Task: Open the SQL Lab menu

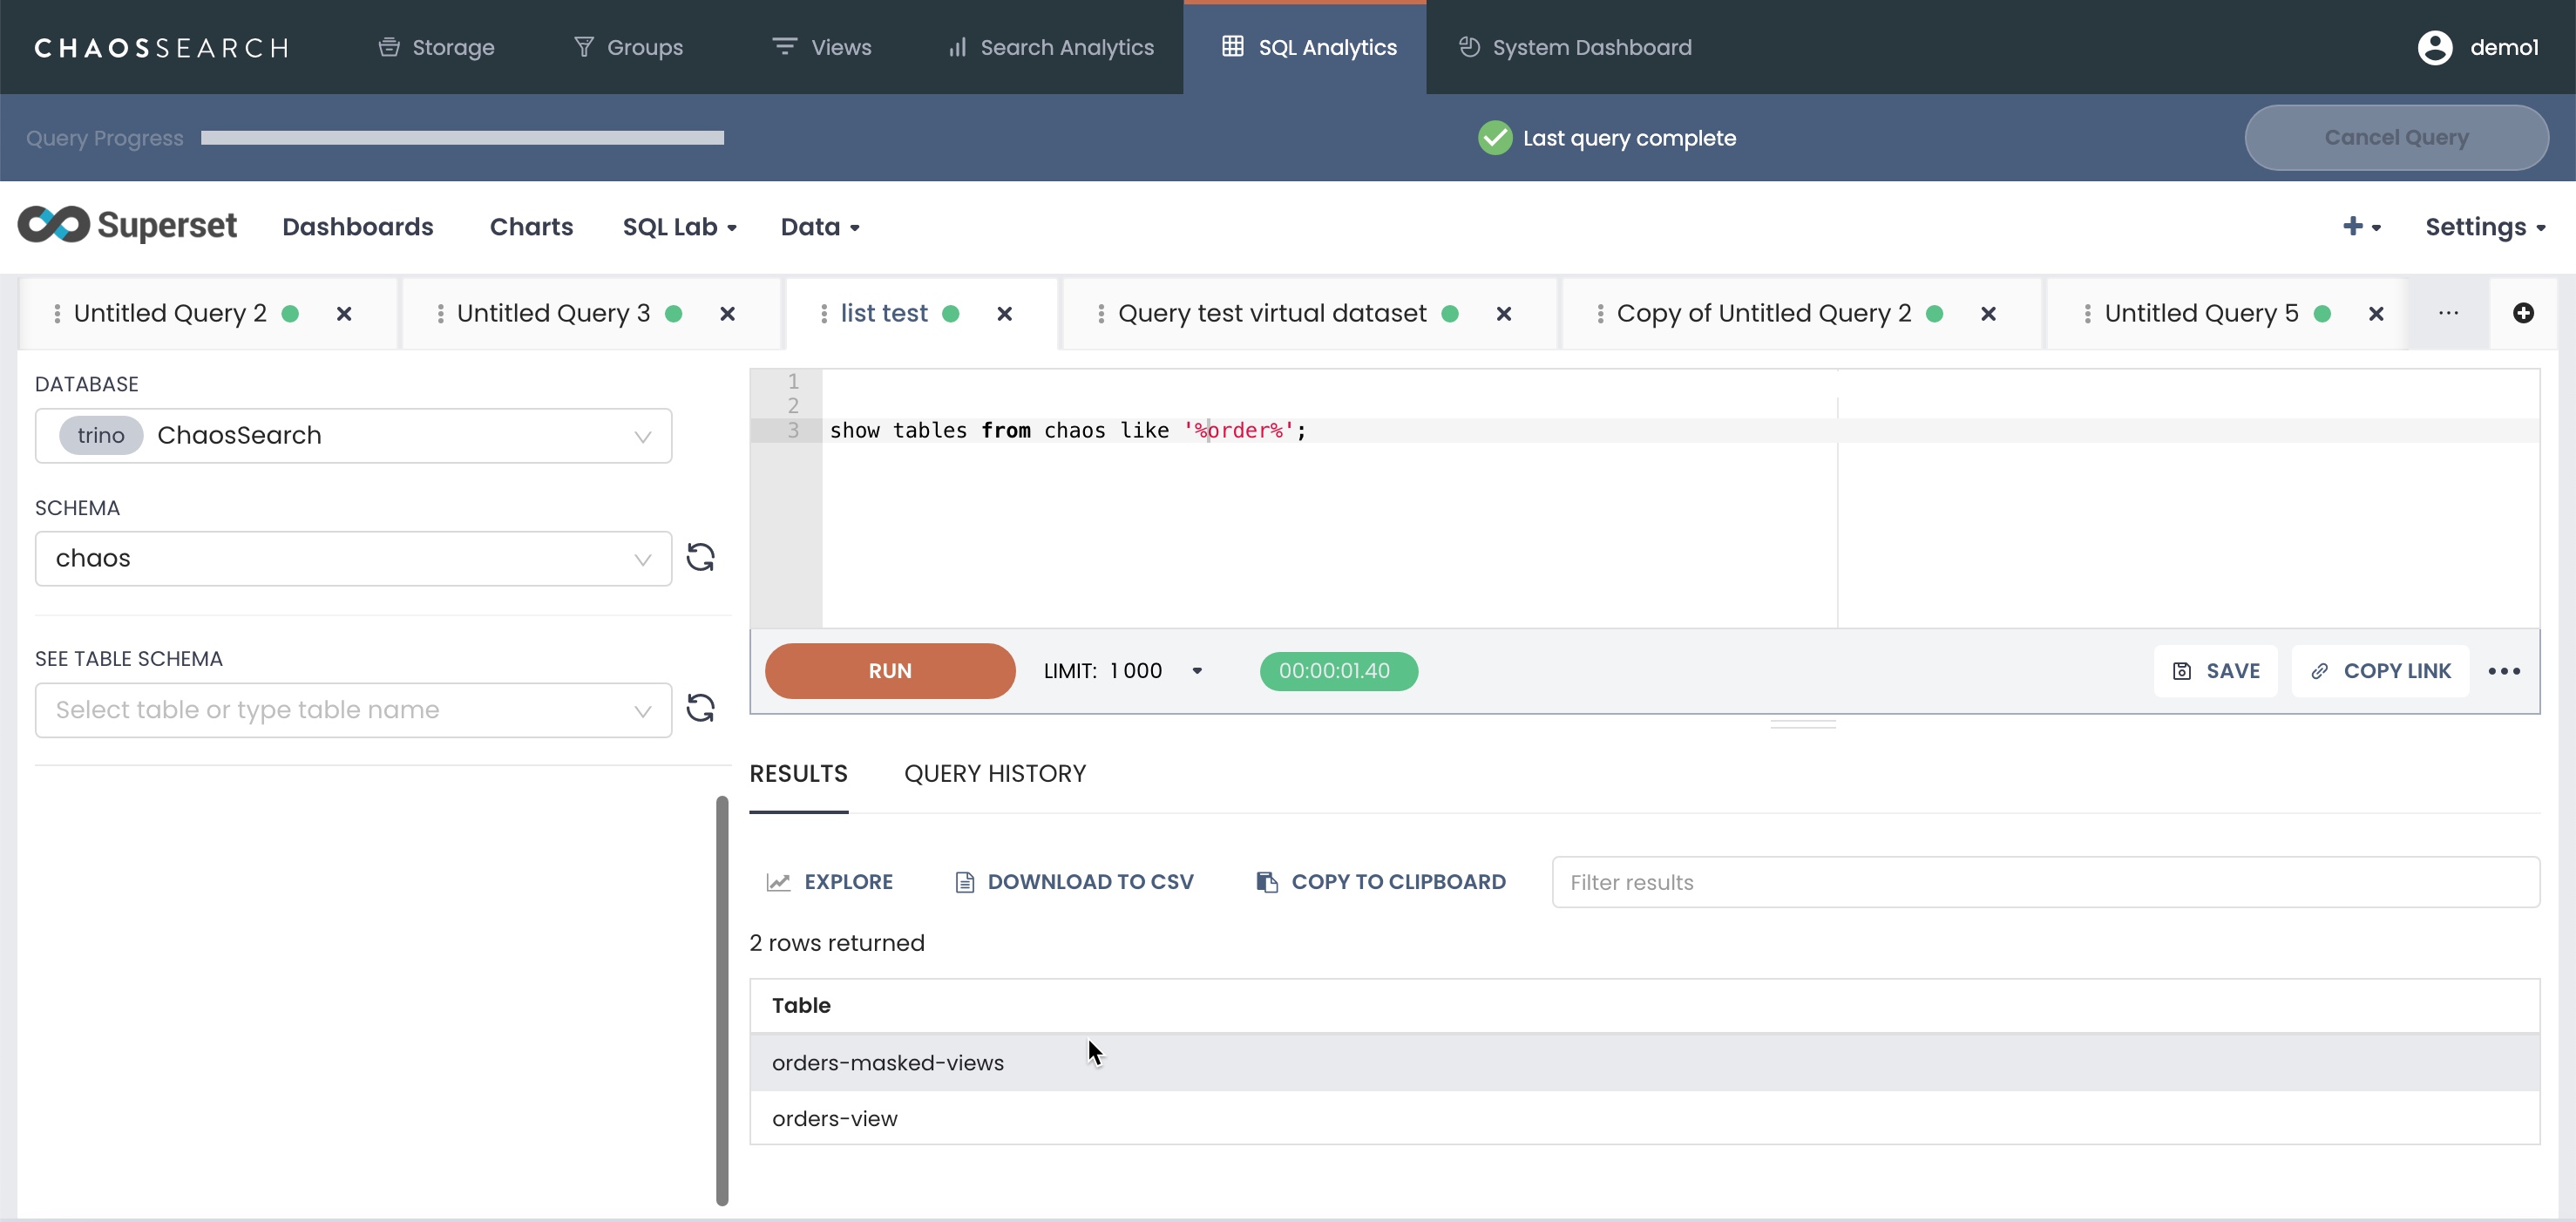Action: click(x=679, y=227)
